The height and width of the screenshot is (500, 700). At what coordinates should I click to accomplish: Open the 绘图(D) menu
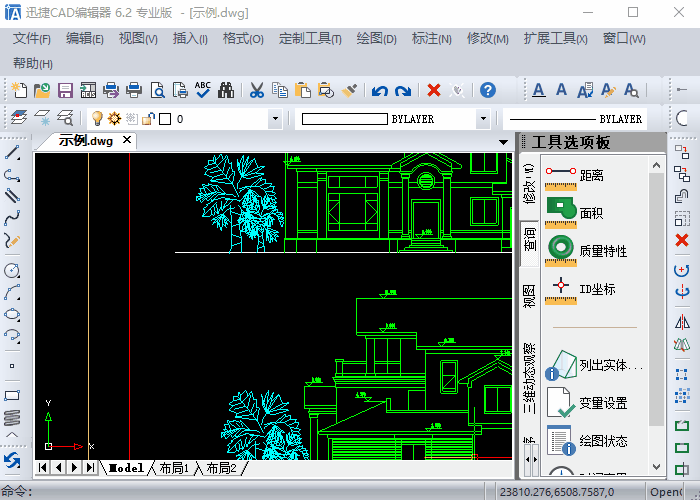pos(376,39)
